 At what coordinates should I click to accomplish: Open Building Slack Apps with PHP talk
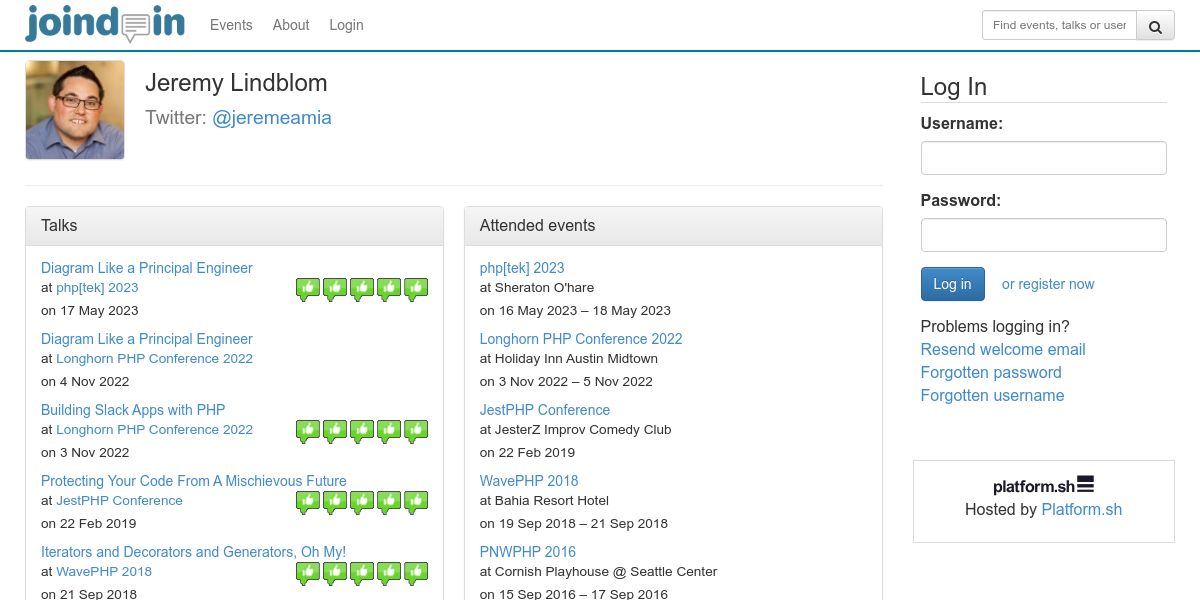(133, 410)
